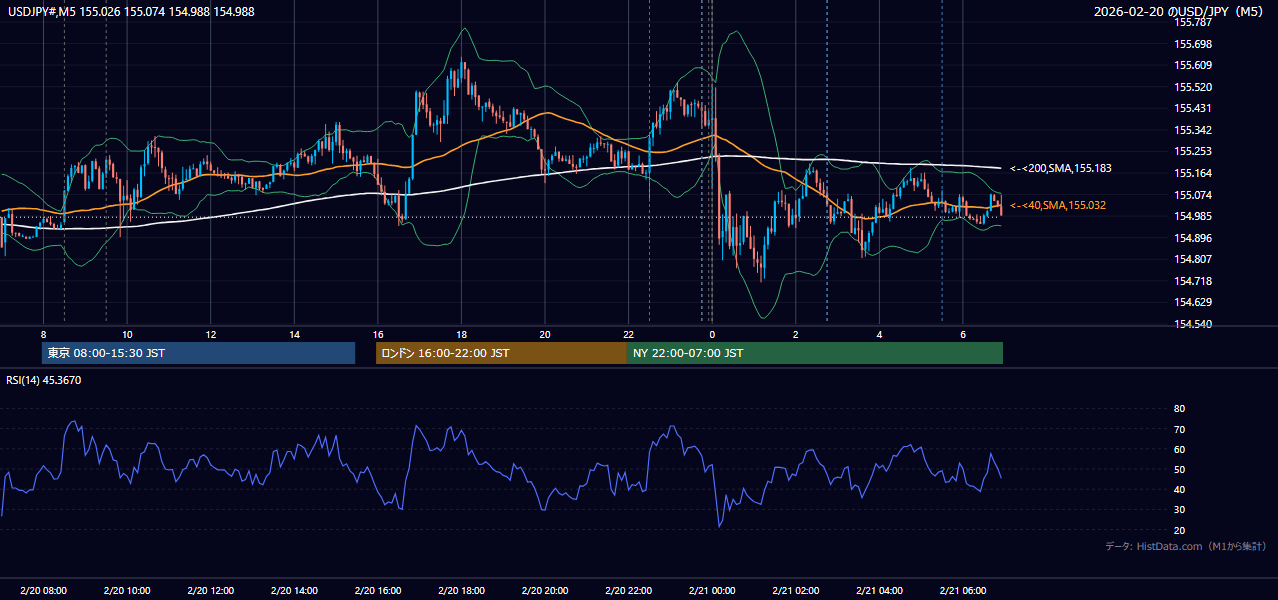Image resolution: width=1278 pixels, height=600 pixels.
Task: Click the RSI scale value 50
Action: (x=1179, y=469)
